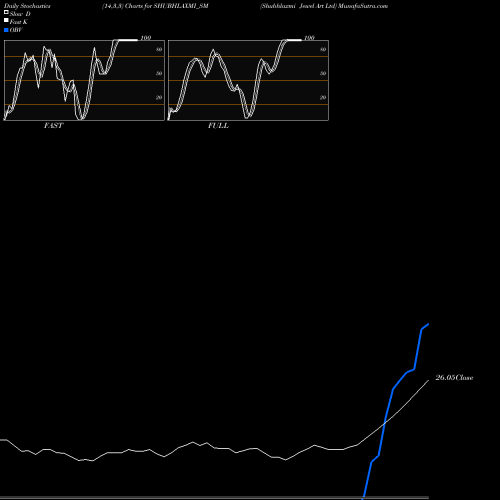The height and width of the screenshot is (500, 500).
Task: Click the 50 level label in FAST chart
Action: point(159,73)
